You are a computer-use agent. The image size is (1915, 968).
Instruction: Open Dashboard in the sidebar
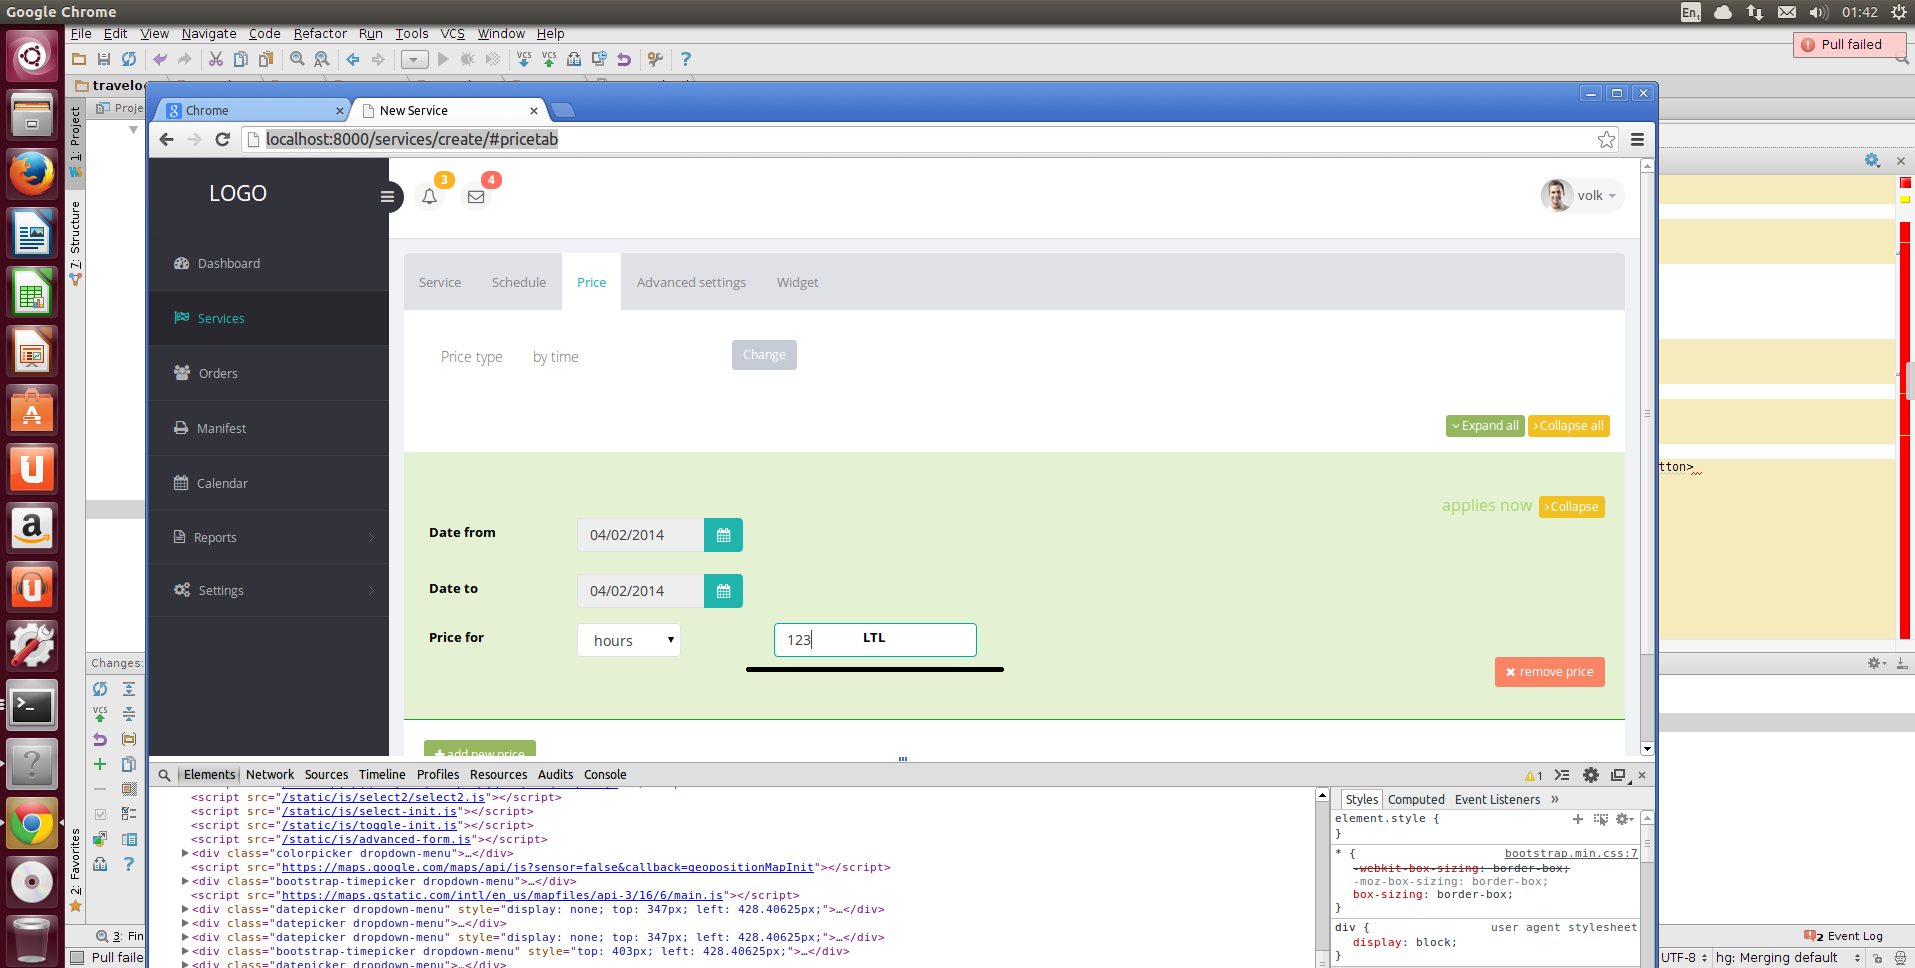click(x=269, y=264)
